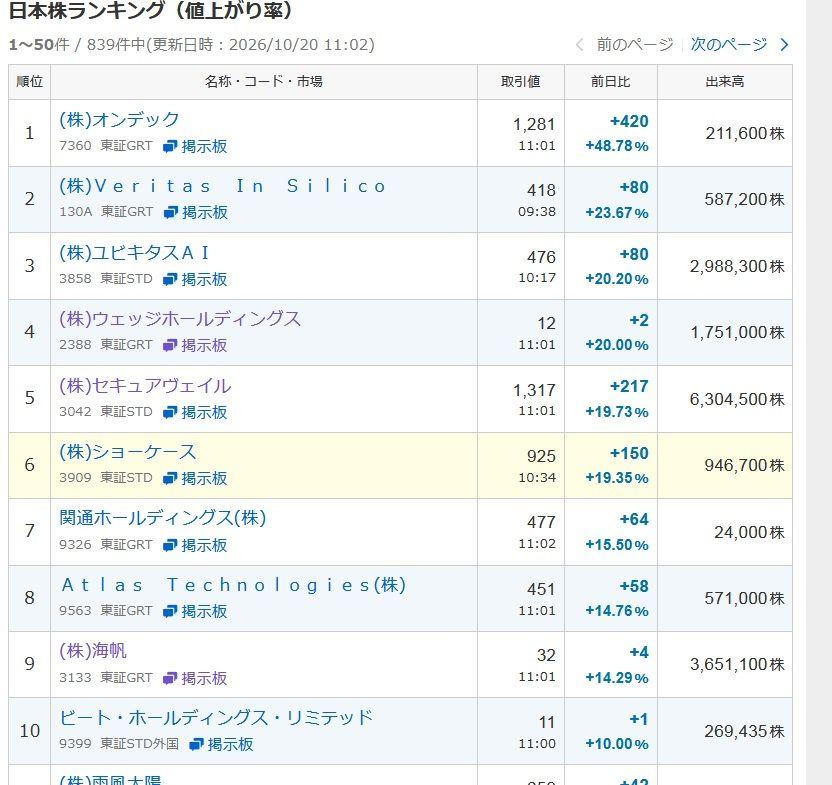Select volume 3,651,100株
The width and height of the screenshot is (832, 785).
[737, 665]
